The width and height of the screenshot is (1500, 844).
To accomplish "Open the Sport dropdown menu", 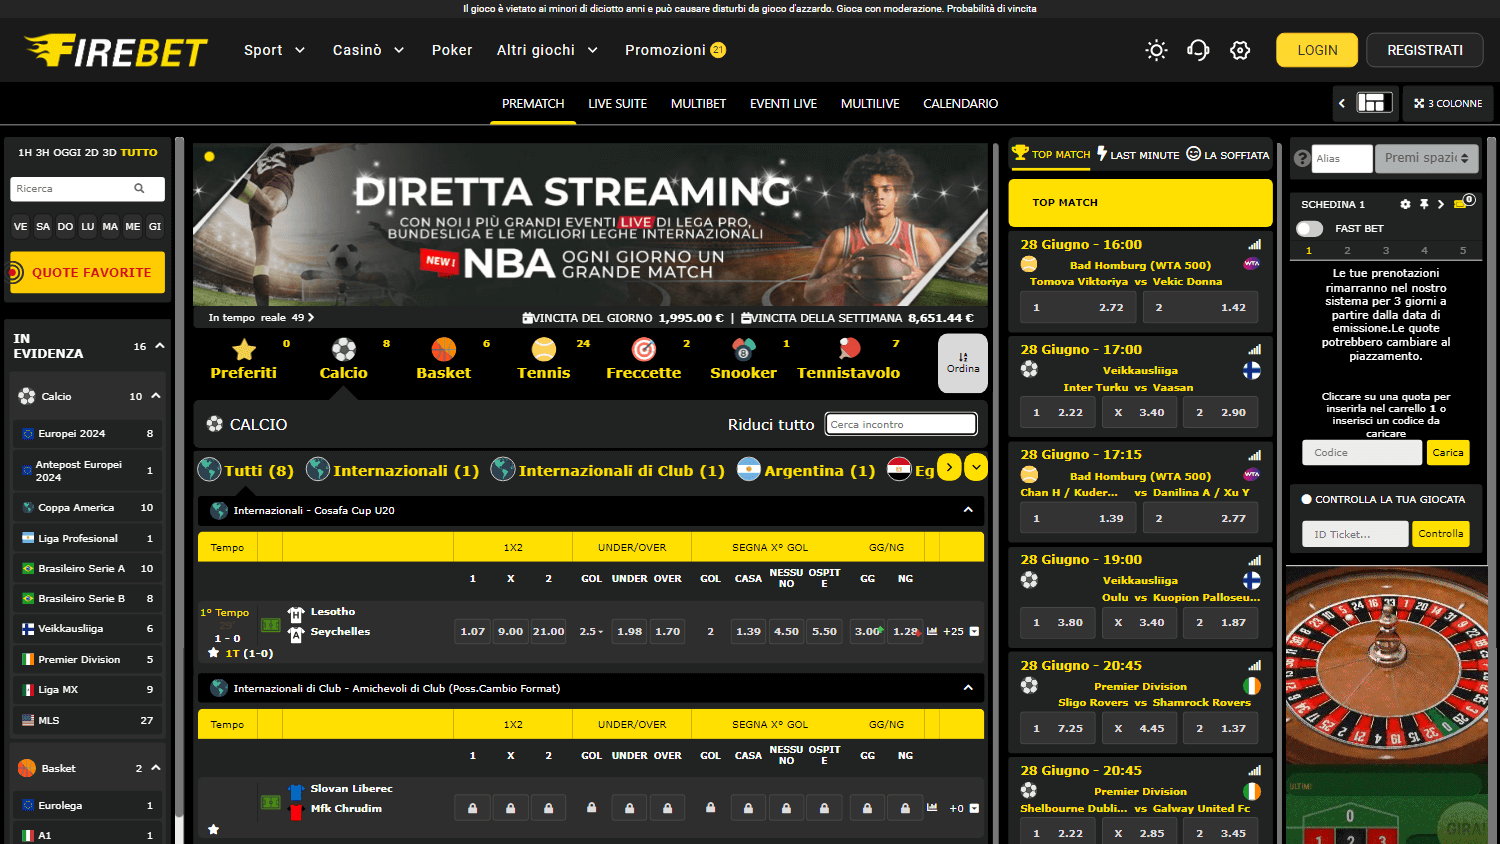I will (x=274, y=50).
